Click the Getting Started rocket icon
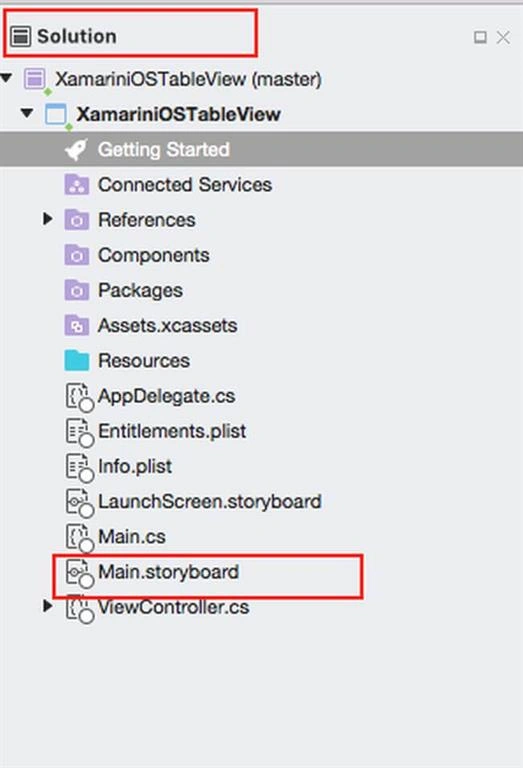 (76, 149)
